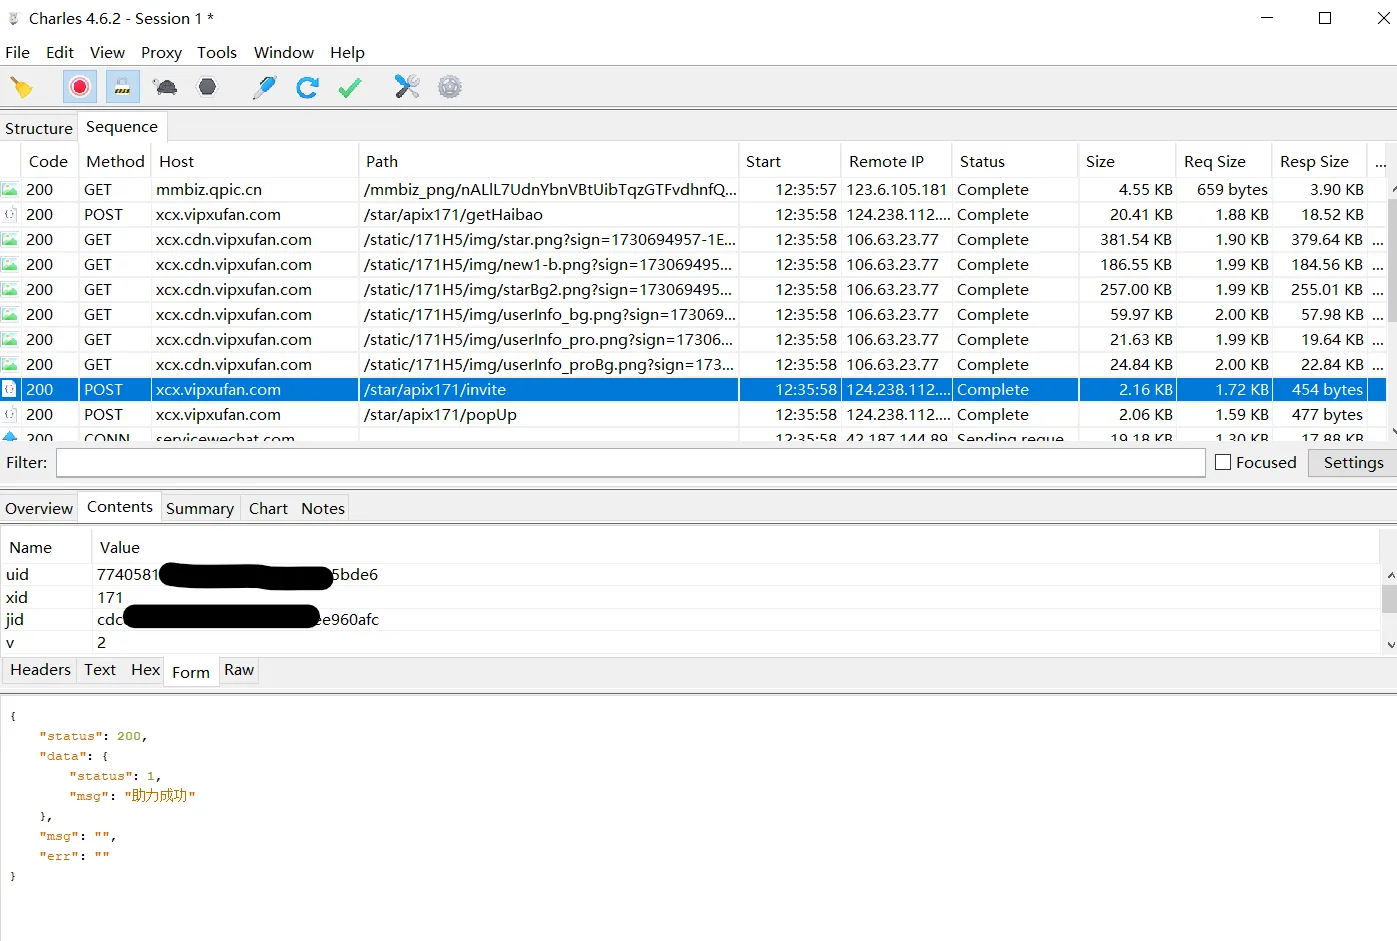Screen dimensions: 1397x941
Task: Sort by Method column header
Action: [x=115, y=161]
